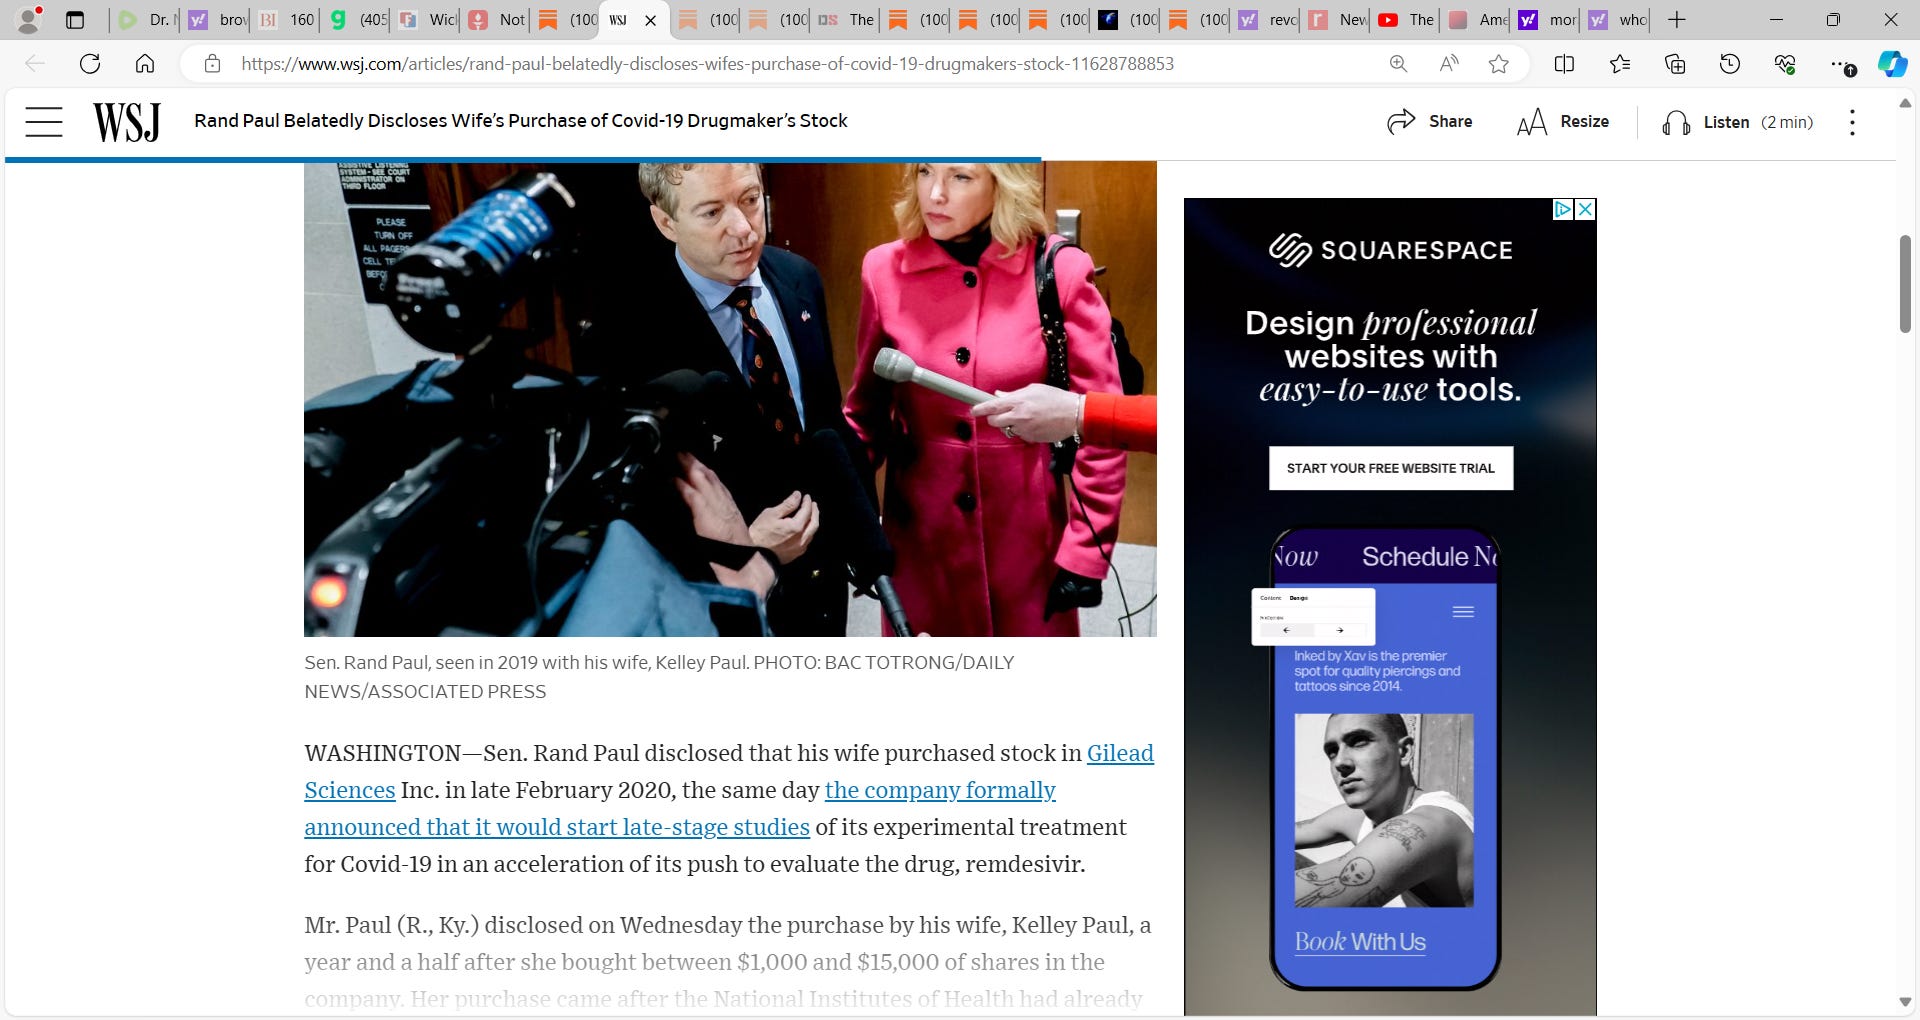1920x1020 pixels.
Task: Open the Resize text option
Action: pyautogui.click(x=1563, y=121)
